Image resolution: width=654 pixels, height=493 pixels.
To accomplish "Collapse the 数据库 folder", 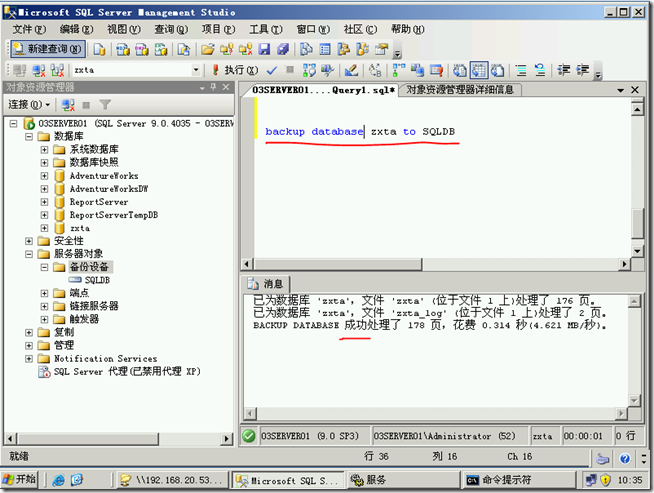I will point(29,136).
